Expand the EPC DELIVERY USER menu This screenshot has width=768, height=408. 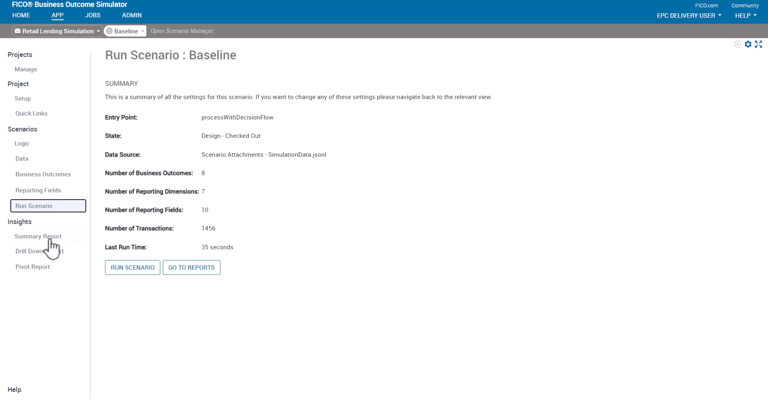pyautogui.click(x=689, y=16)
